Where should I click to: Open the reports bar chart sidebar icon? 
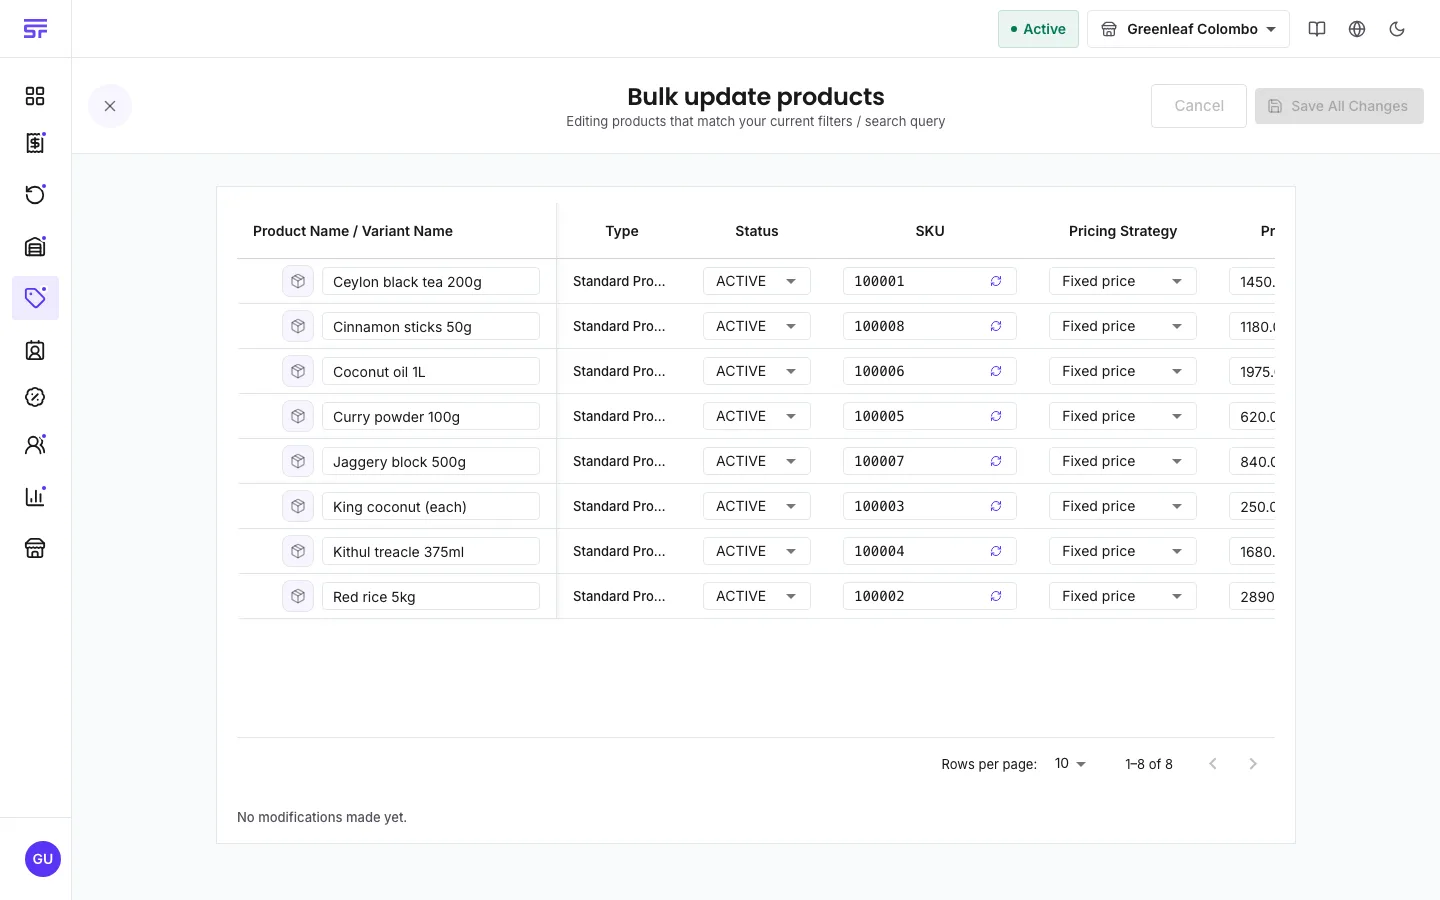coord(35,496)
